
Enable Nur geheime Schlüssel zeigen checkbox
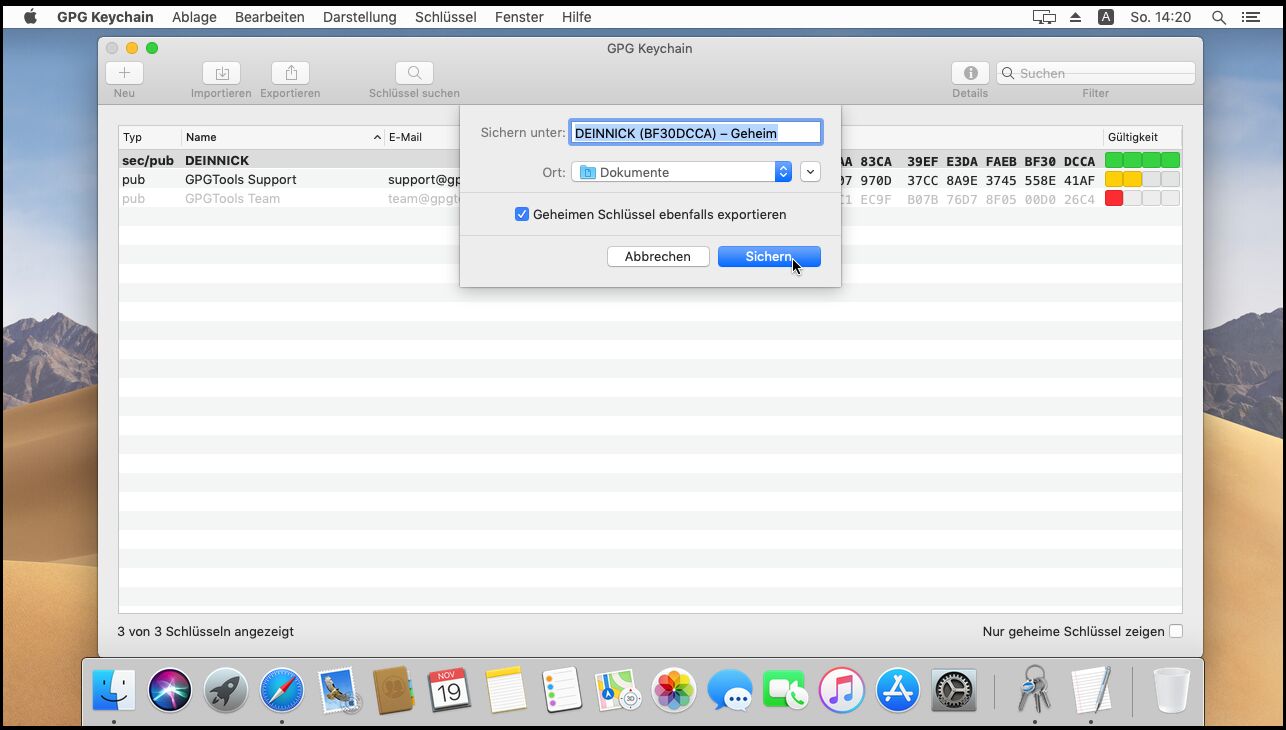1176,631
